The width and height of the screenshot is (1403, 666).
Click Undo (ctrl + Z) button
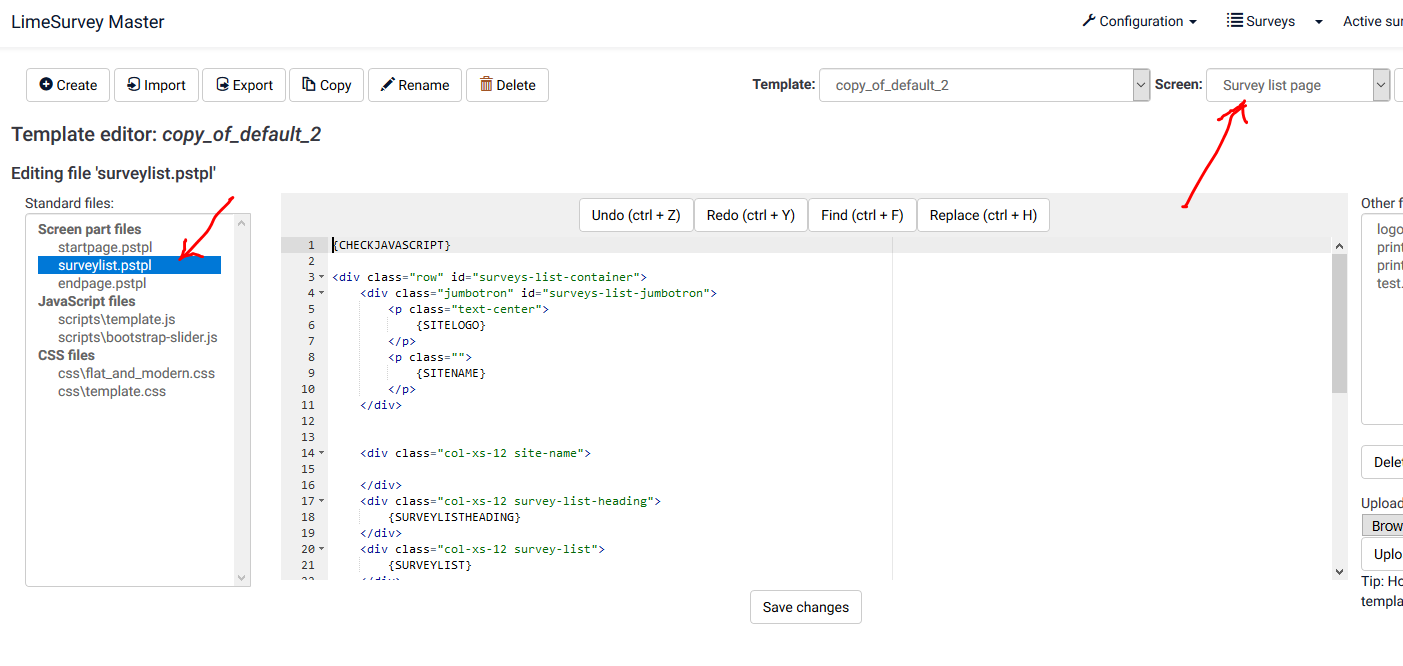click(x=636, y=215)
